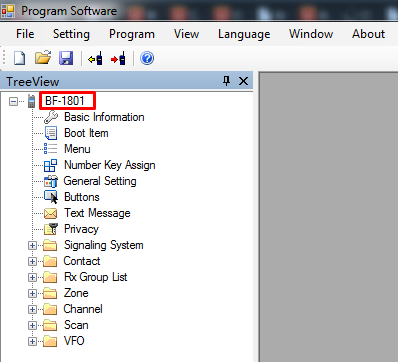Click the Number Key Assign grid icon
The image size is (398, 362).
[51, 165]
